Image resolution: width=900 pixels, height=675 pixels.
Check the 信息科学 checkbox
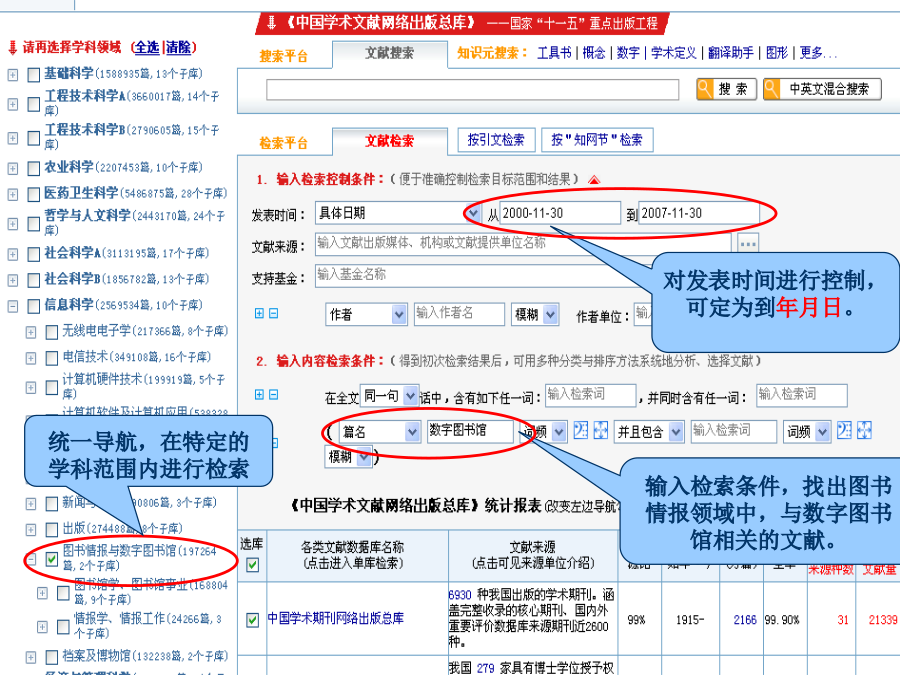coord(33,306)
